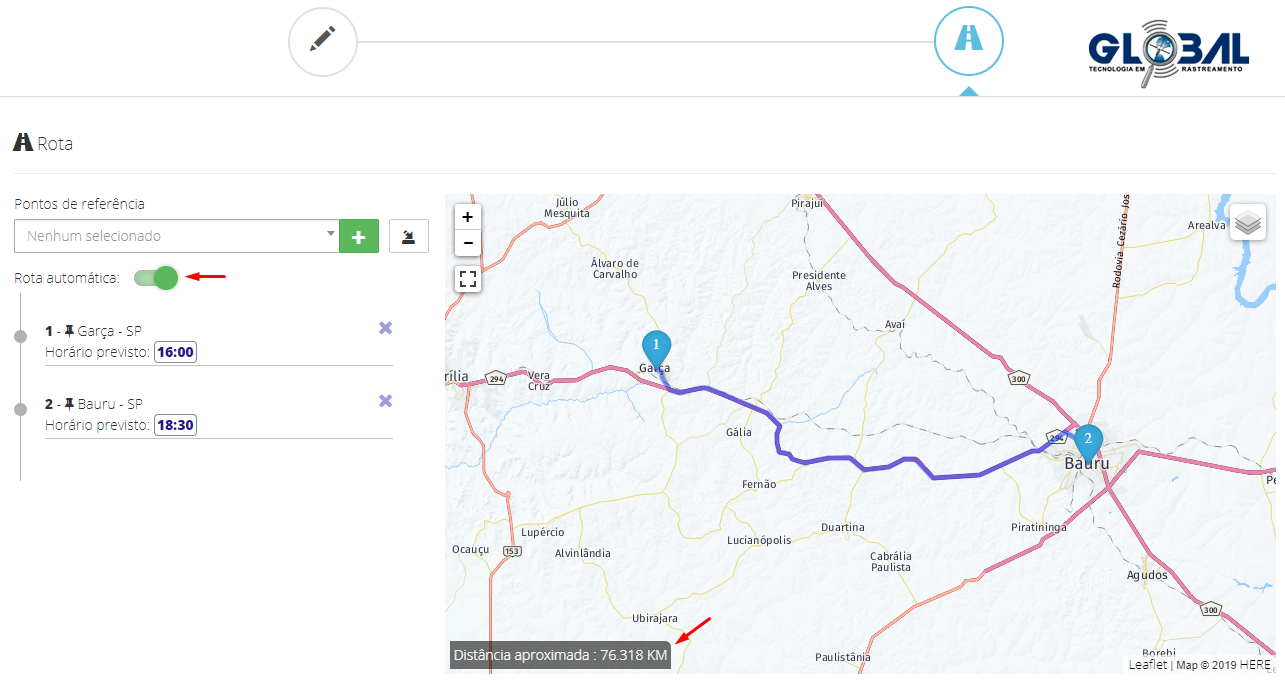
Task: Remove Bauru - SP waypoint
Action: (x=385, y=401)
